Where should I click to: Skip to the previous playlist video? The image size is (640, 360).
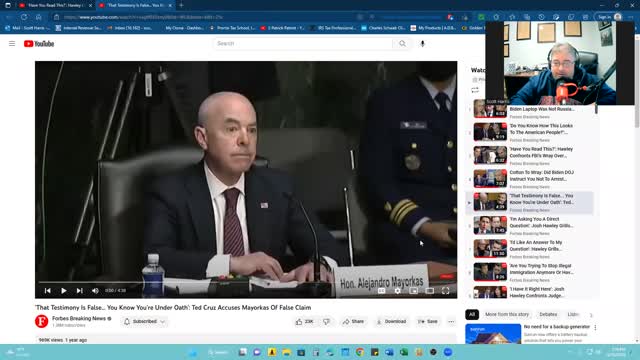coord(48,291)
